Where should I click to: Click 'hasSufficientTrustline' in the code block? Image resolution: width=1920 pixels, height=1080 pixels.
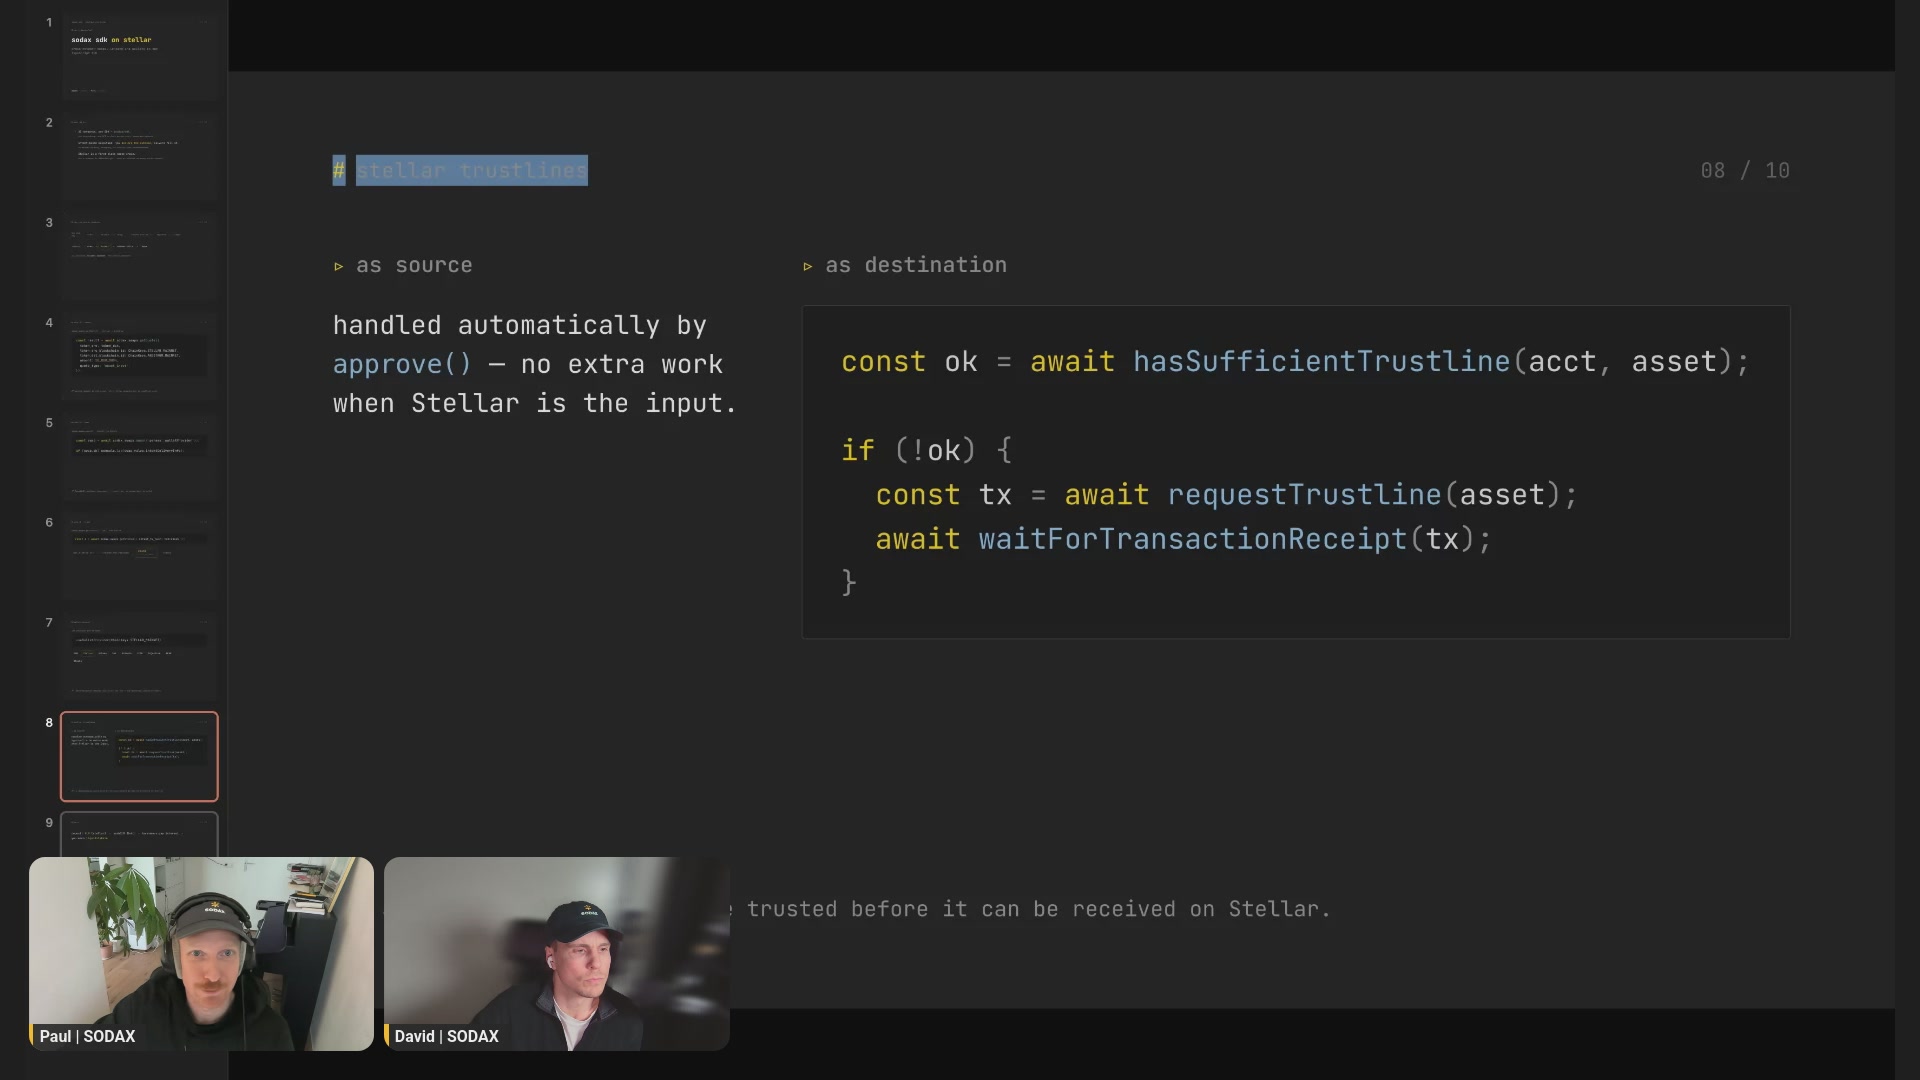coord(1321,361)
